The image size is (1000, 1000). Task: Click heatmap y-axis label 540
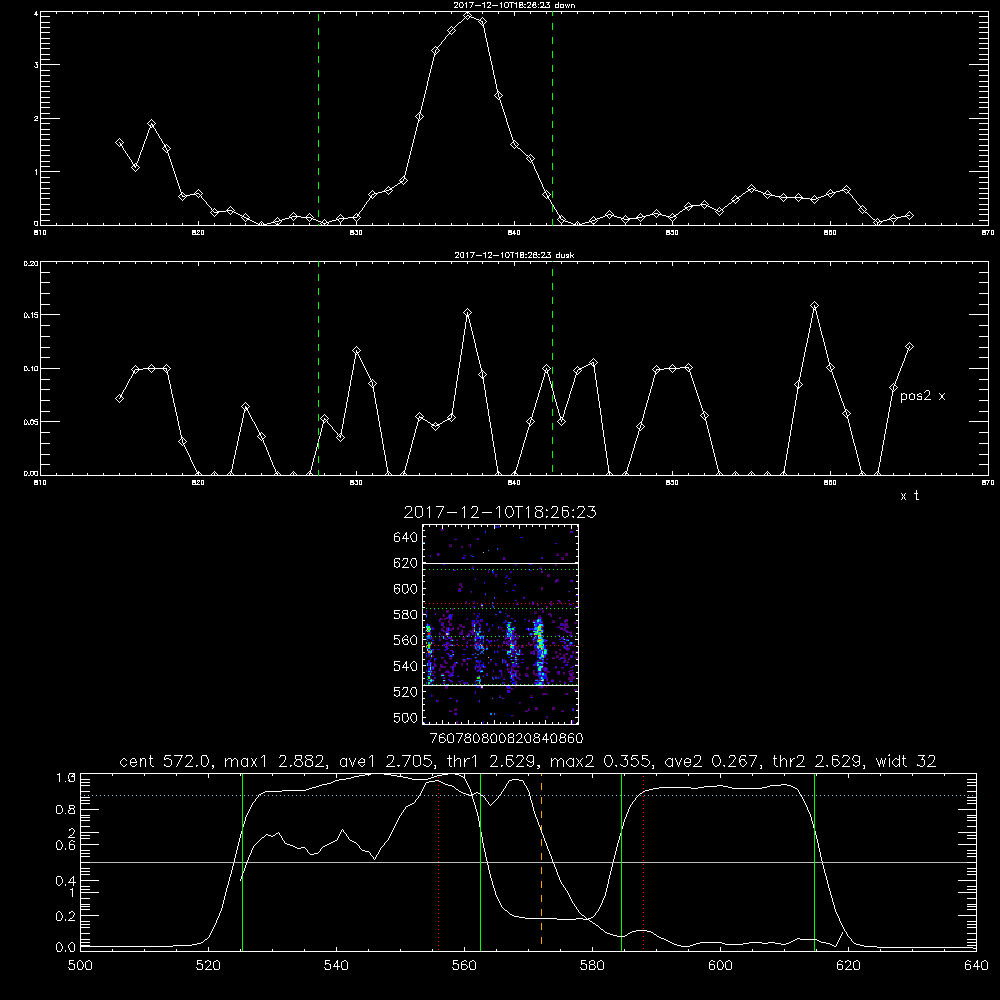[x=406, y=666]
